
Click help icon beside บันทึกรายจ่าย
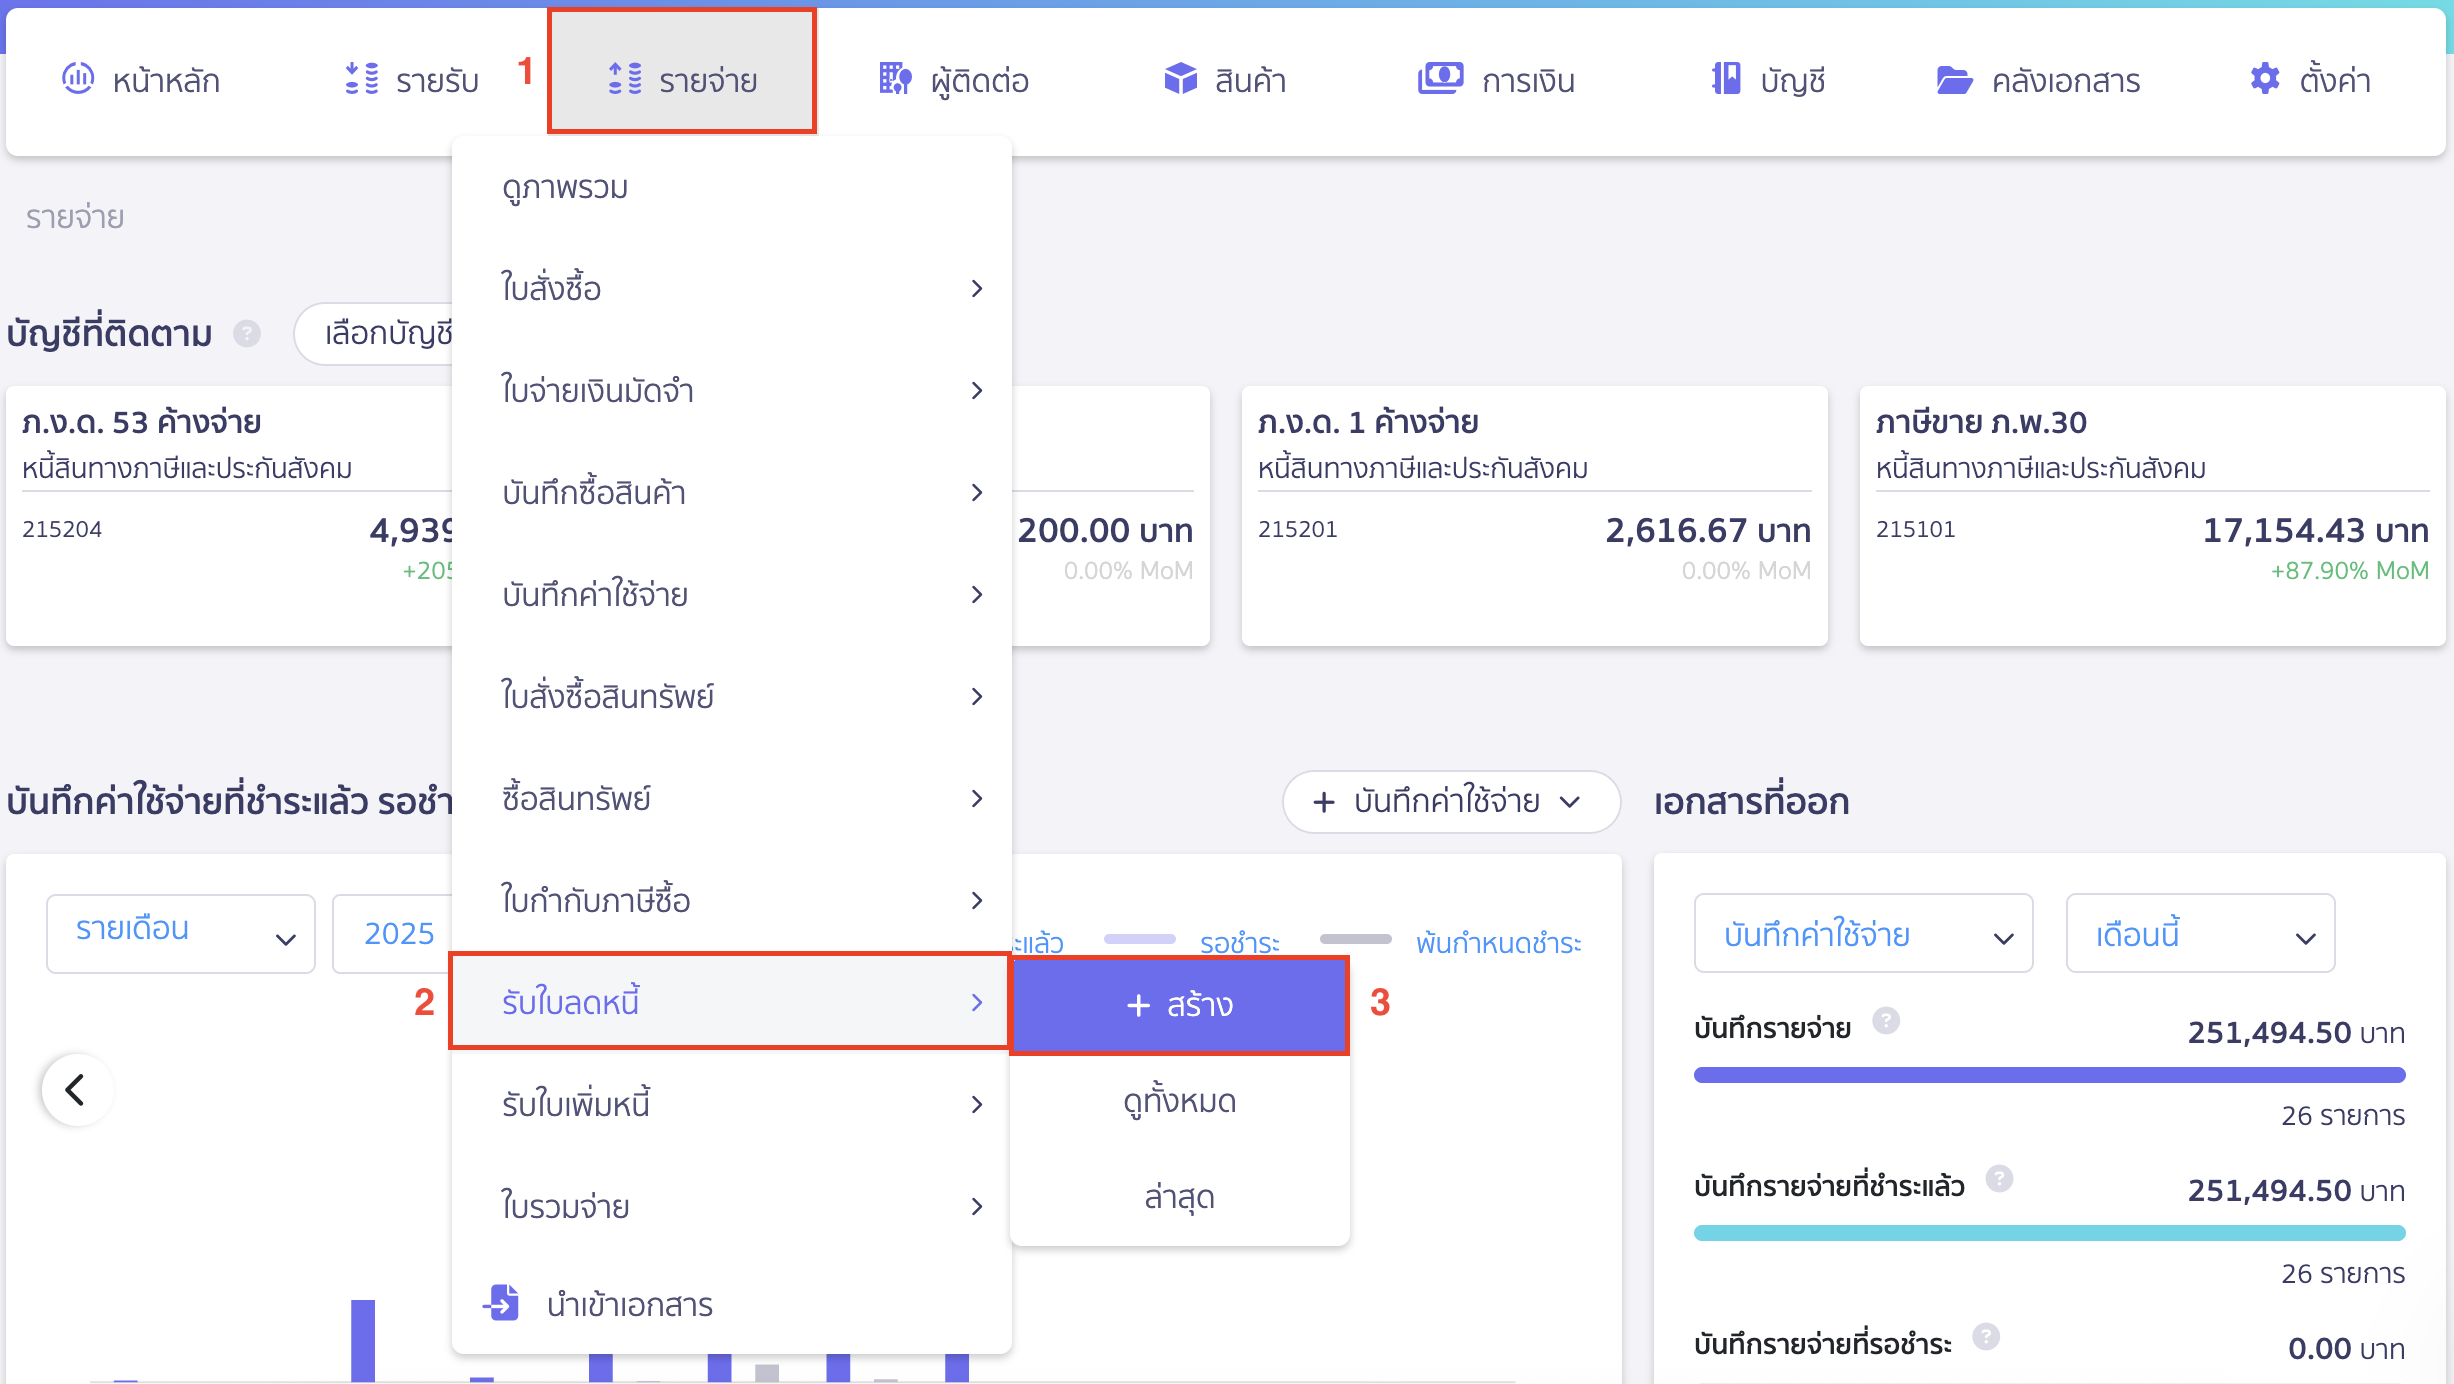[x=1886, y=1021]
